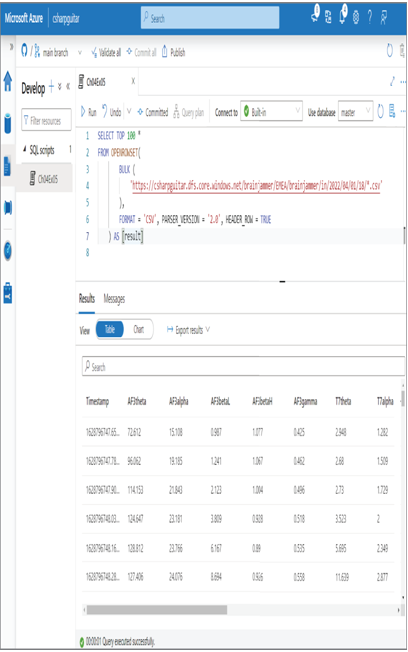Open more options ellipsis in query toolbar
The width and height of the screenshot is (408, 652).
(403, 111)
